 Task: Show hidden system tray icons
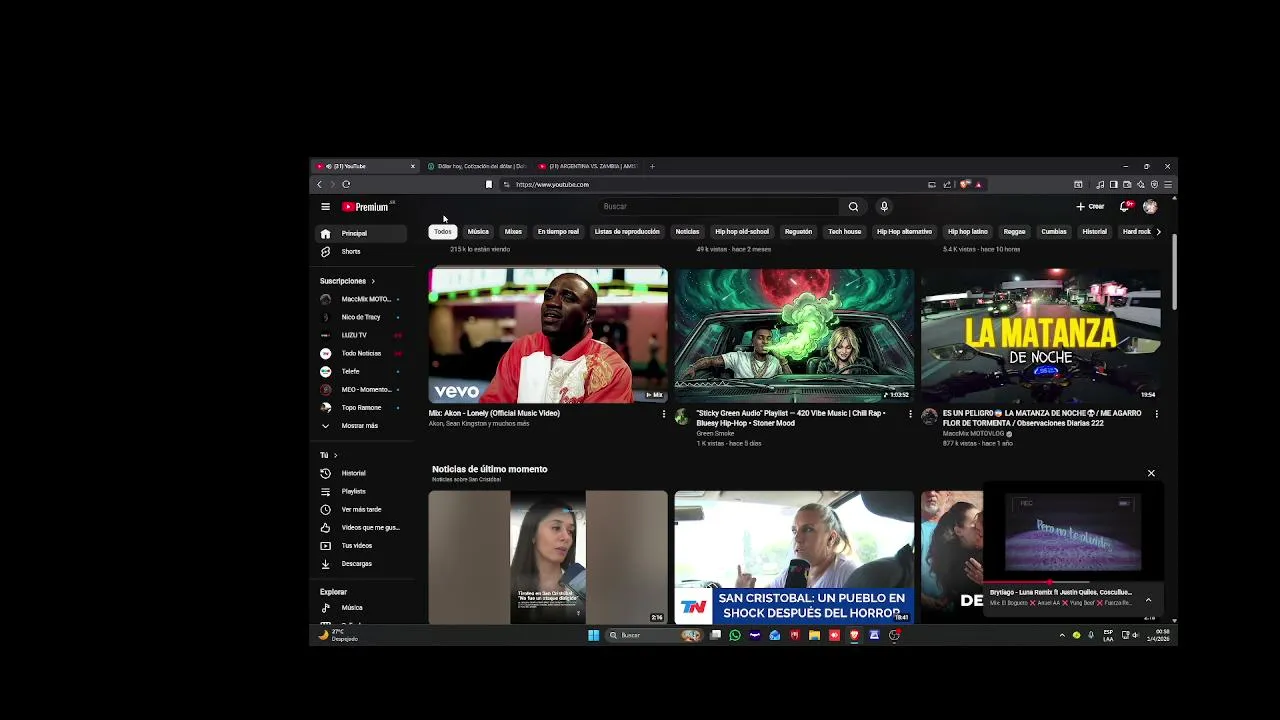click(x=1062, y=635)
